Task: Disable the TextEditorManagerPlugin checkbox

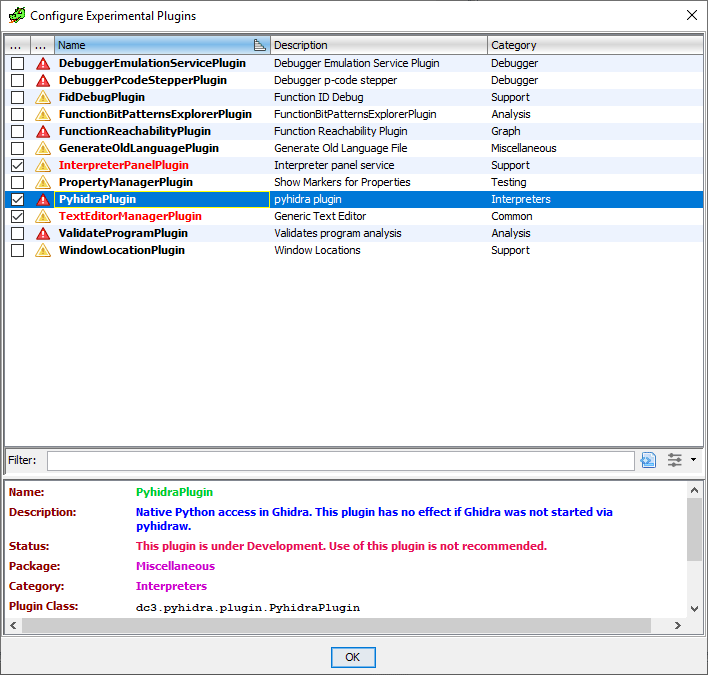Action: pyautogui.click(x=18, y=216)
